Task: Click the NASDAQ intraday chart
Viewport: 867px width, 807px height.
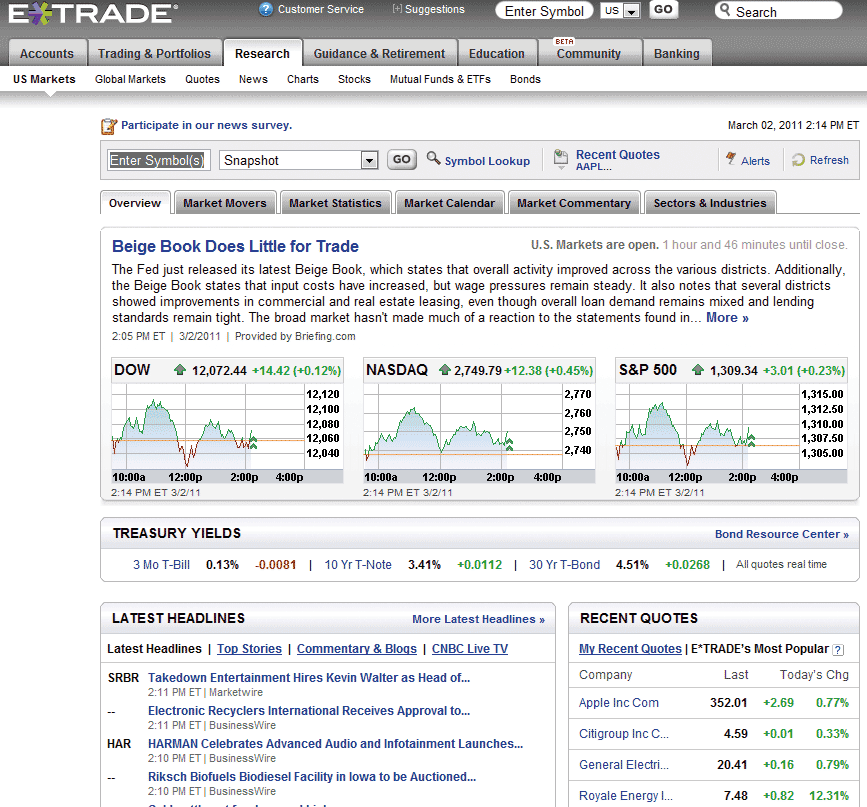Action: click(x=479, y=433)
